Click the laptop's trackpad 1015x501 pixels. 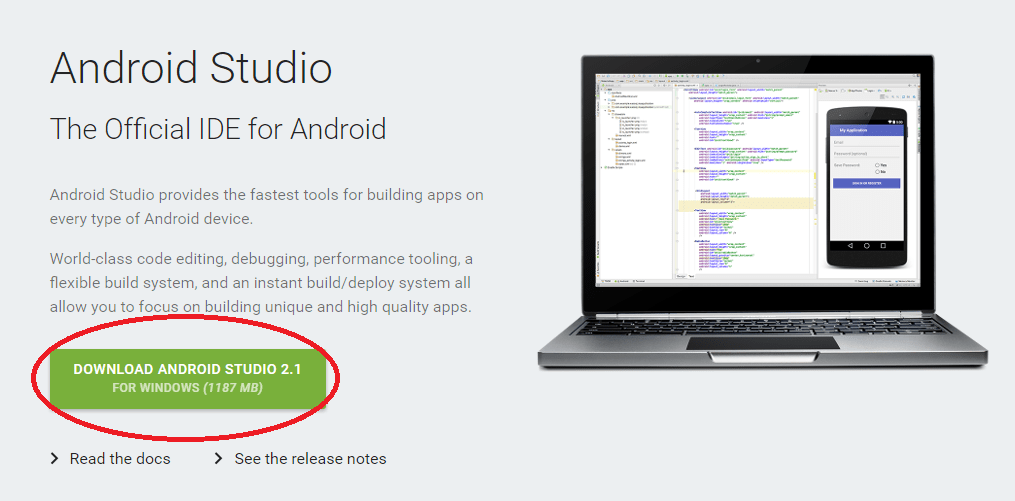click(x=763, y=342)
